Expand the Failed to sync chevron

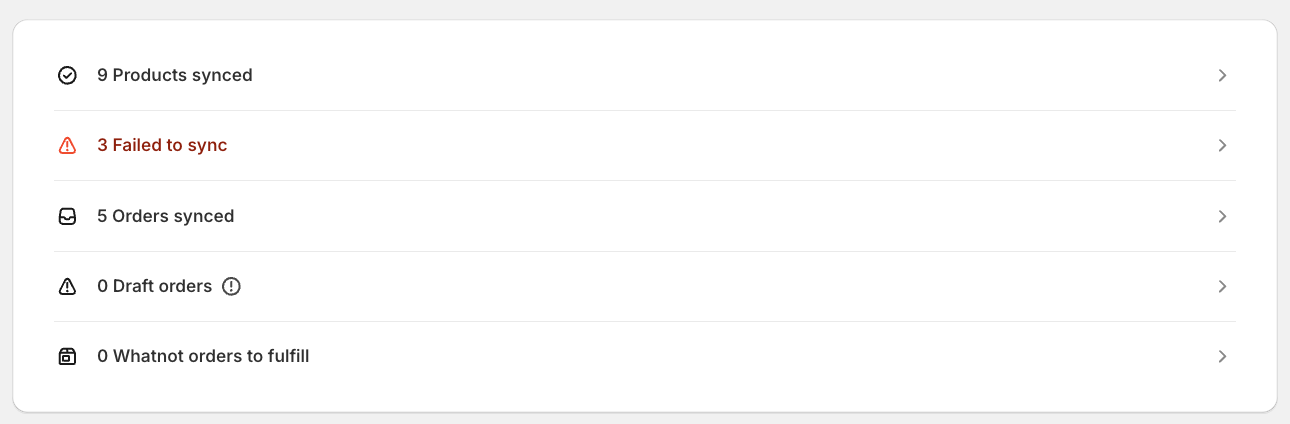(1222, 146)
